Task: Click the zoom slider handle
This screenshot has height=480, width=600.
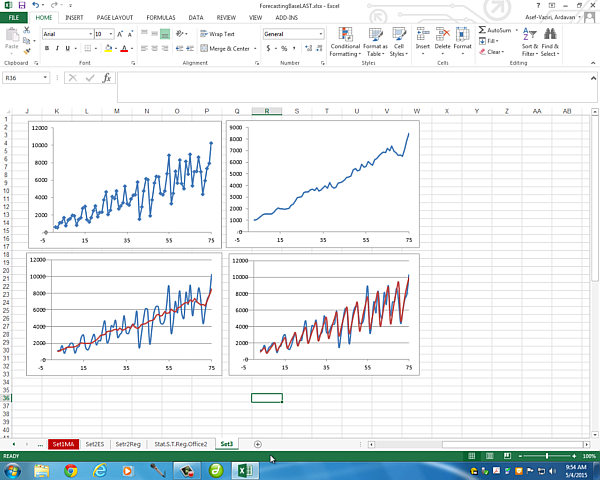Action: pos(547,456)
